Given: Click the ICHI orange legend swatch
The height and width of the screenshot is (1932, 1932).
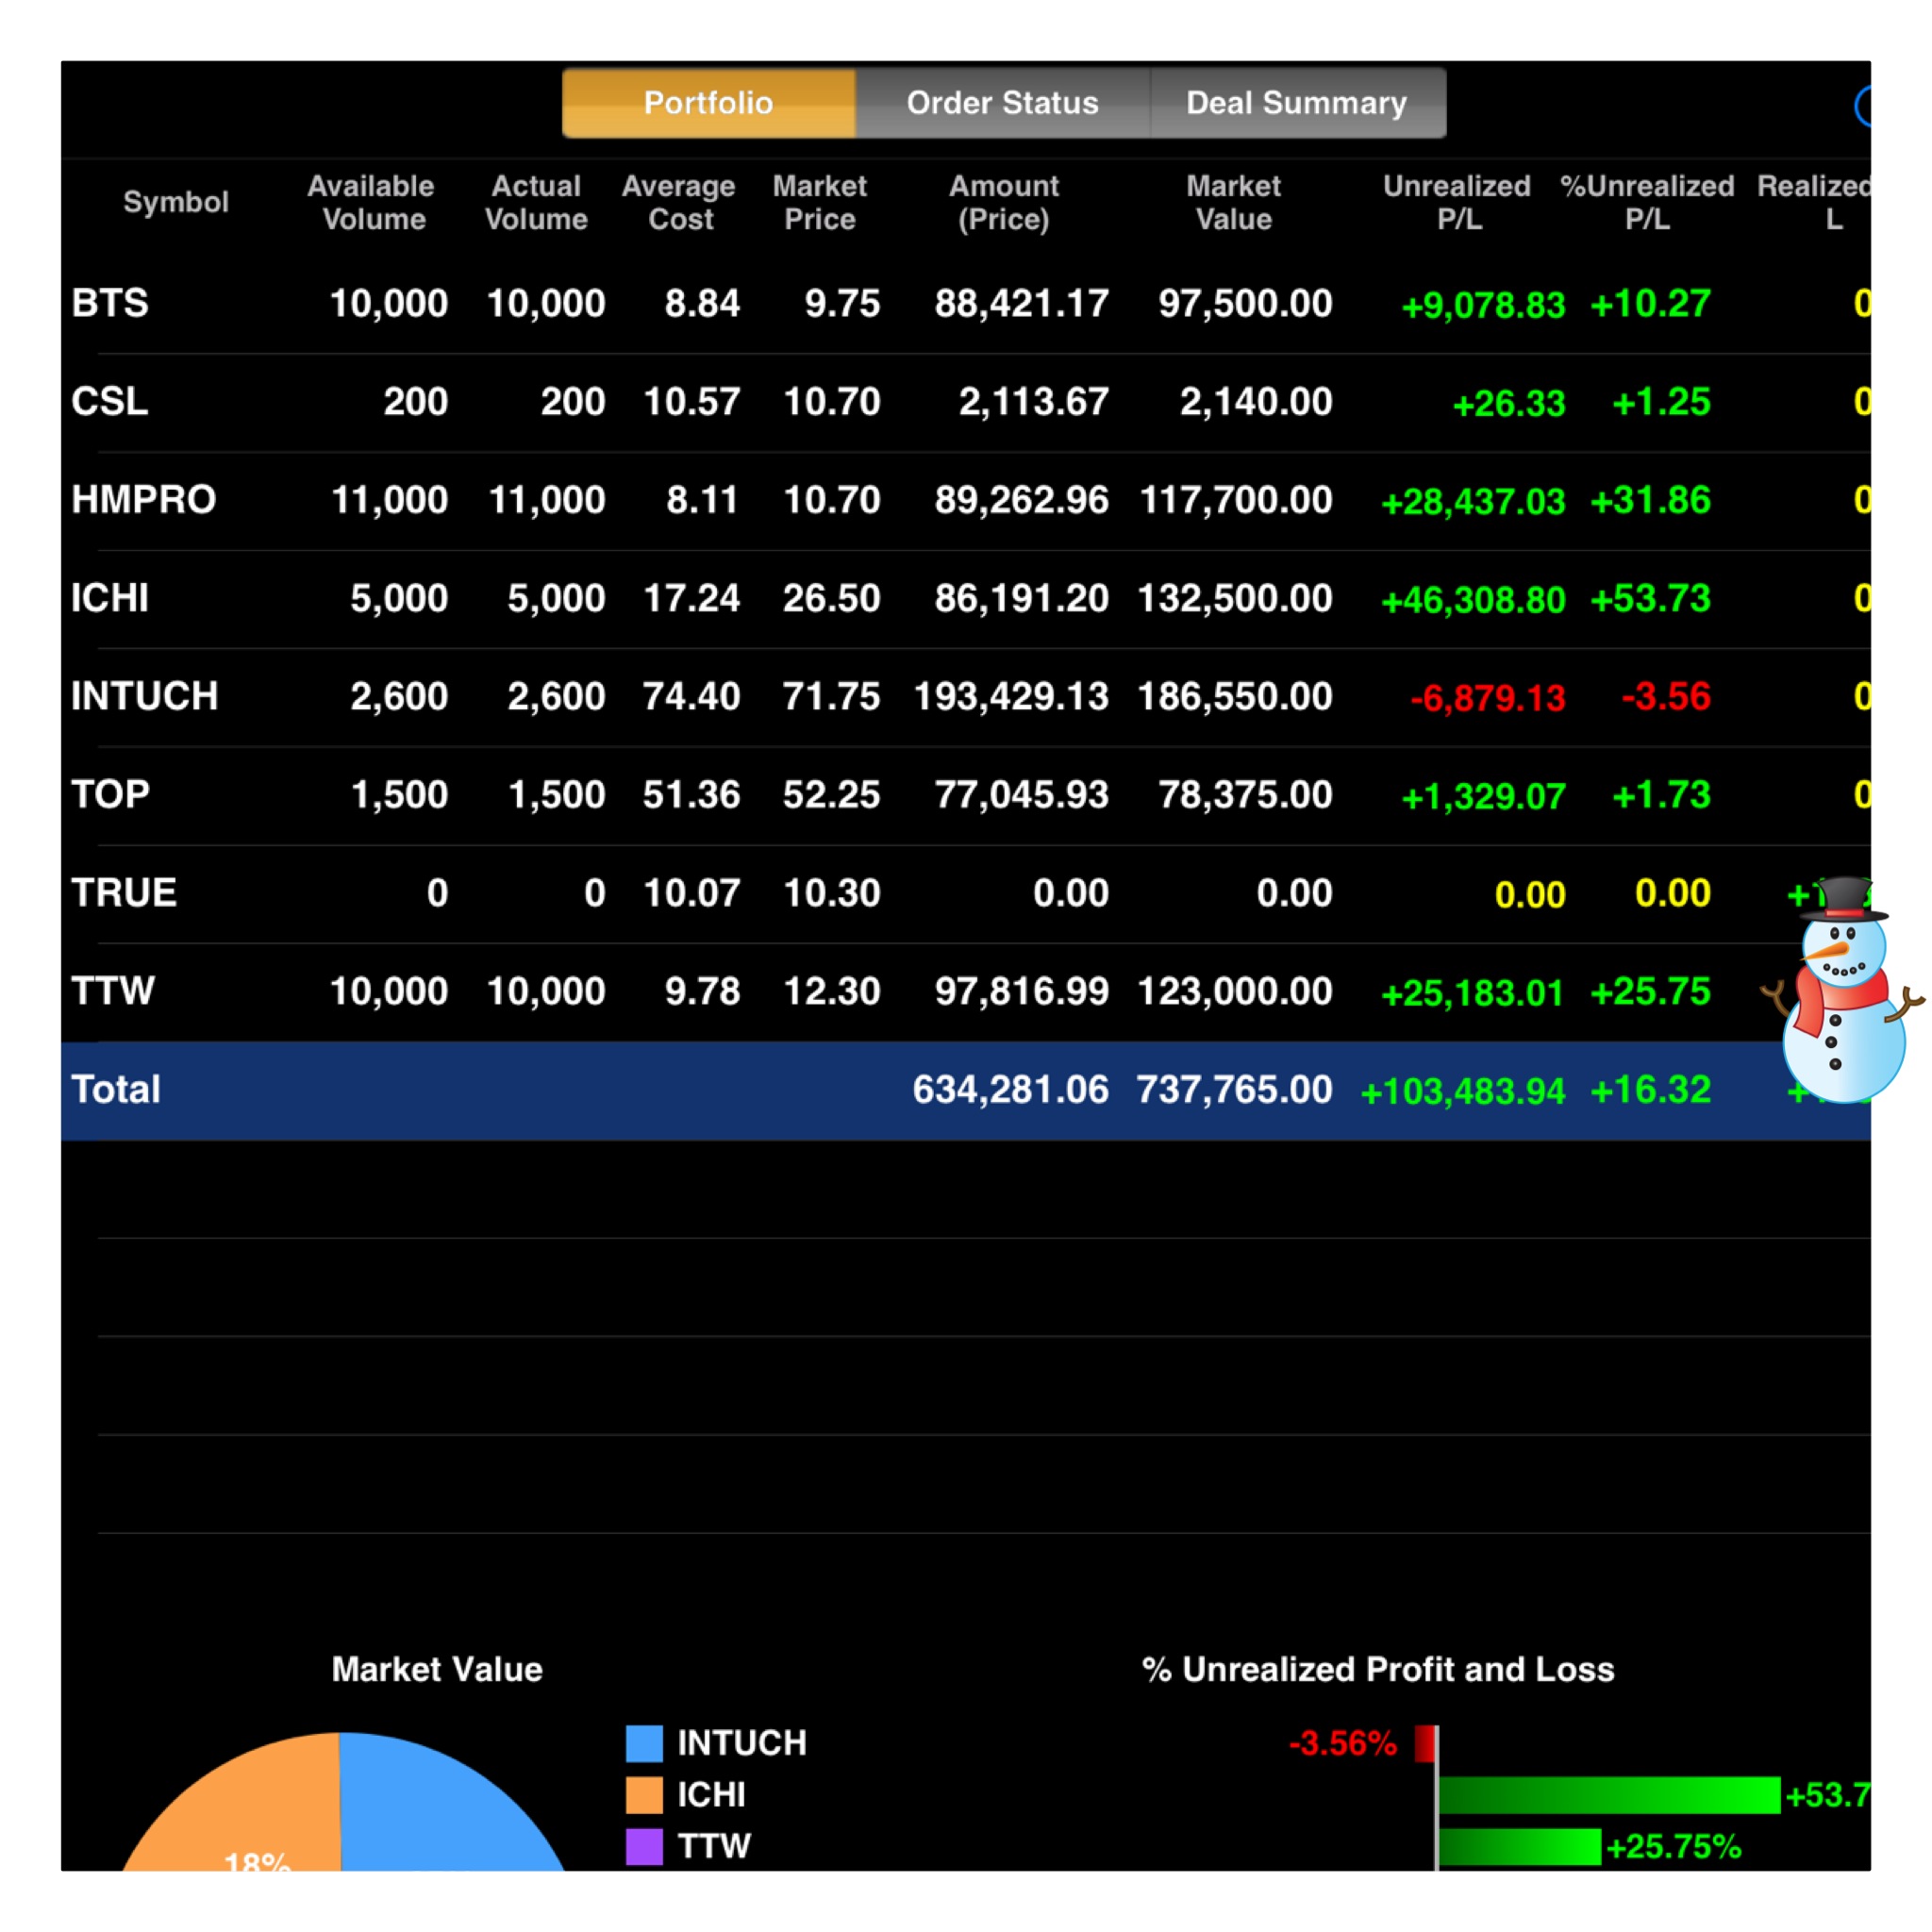Looking at the screenshot, I should tap(644, 1795).
